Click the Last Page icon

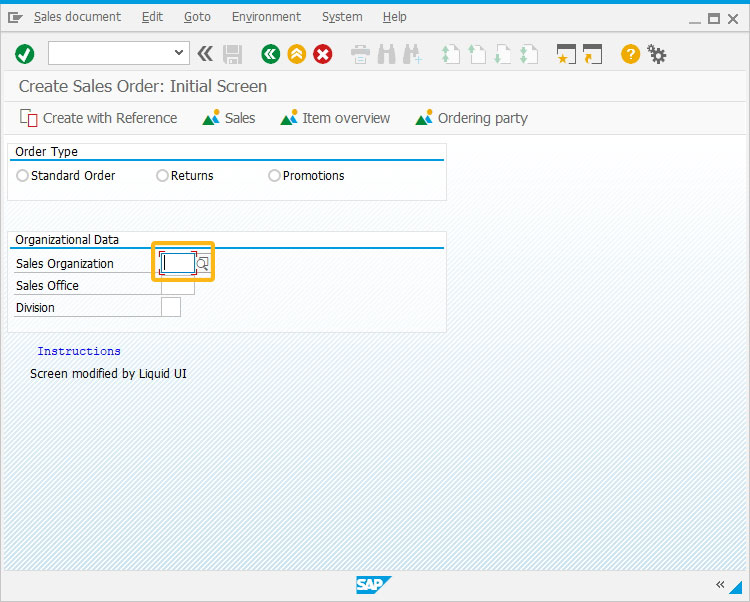tap(529, 54)
